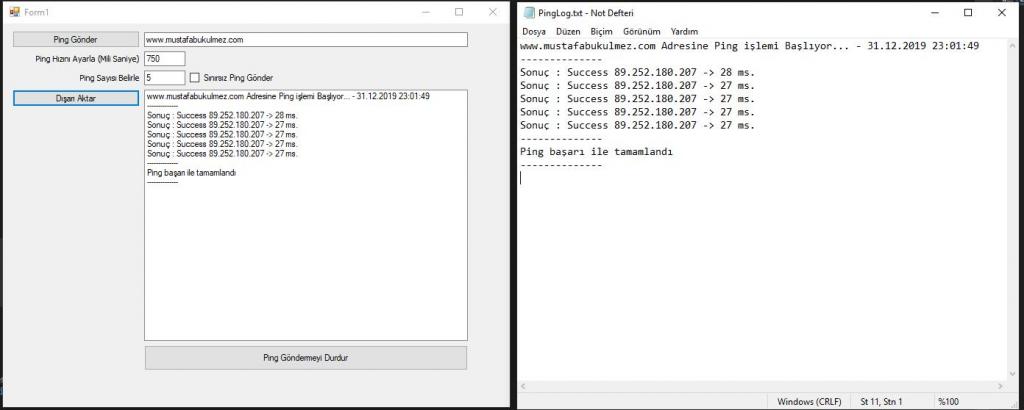Focus the address field containing www.mustafabukulmez.com

click(x=306, y=40)
